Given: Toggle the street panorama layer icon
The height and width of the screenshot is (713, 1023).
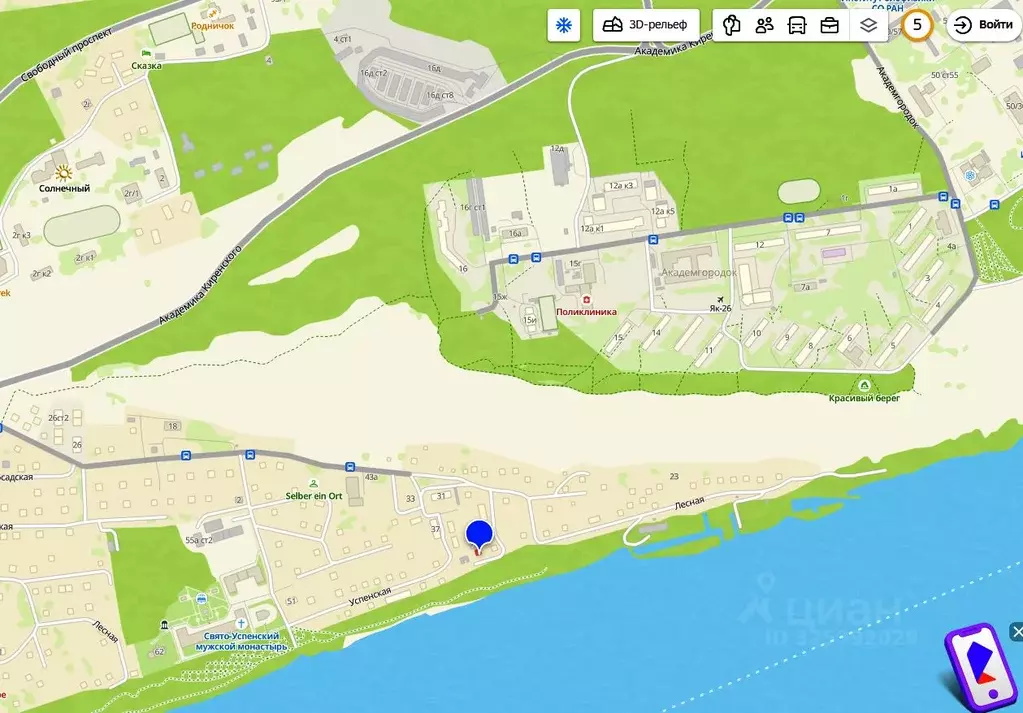Looking at the screenshot, I should (732, 25).
